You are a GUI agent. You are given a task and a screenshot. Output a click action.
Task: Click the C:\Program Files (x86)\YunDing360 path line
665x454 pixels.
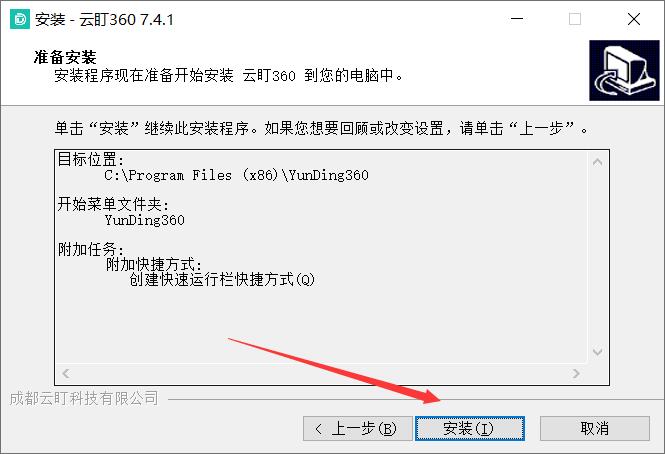click(x=236, y=175)
